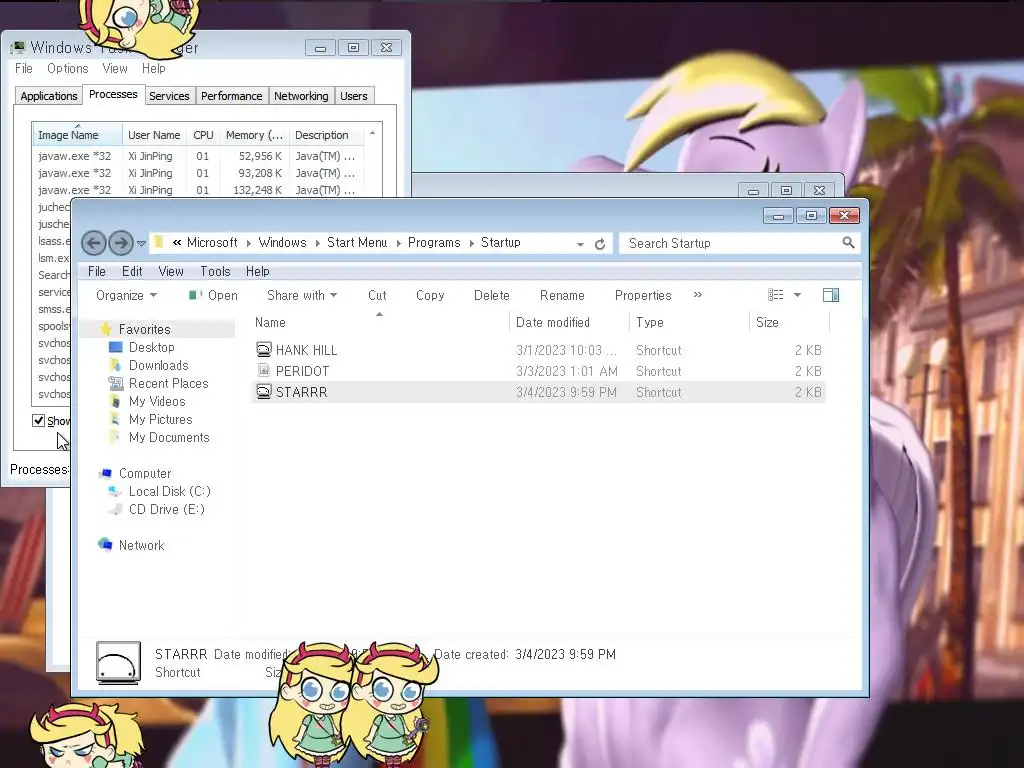Click Task Manager process list scroll-up arrow

click(372, 133)
